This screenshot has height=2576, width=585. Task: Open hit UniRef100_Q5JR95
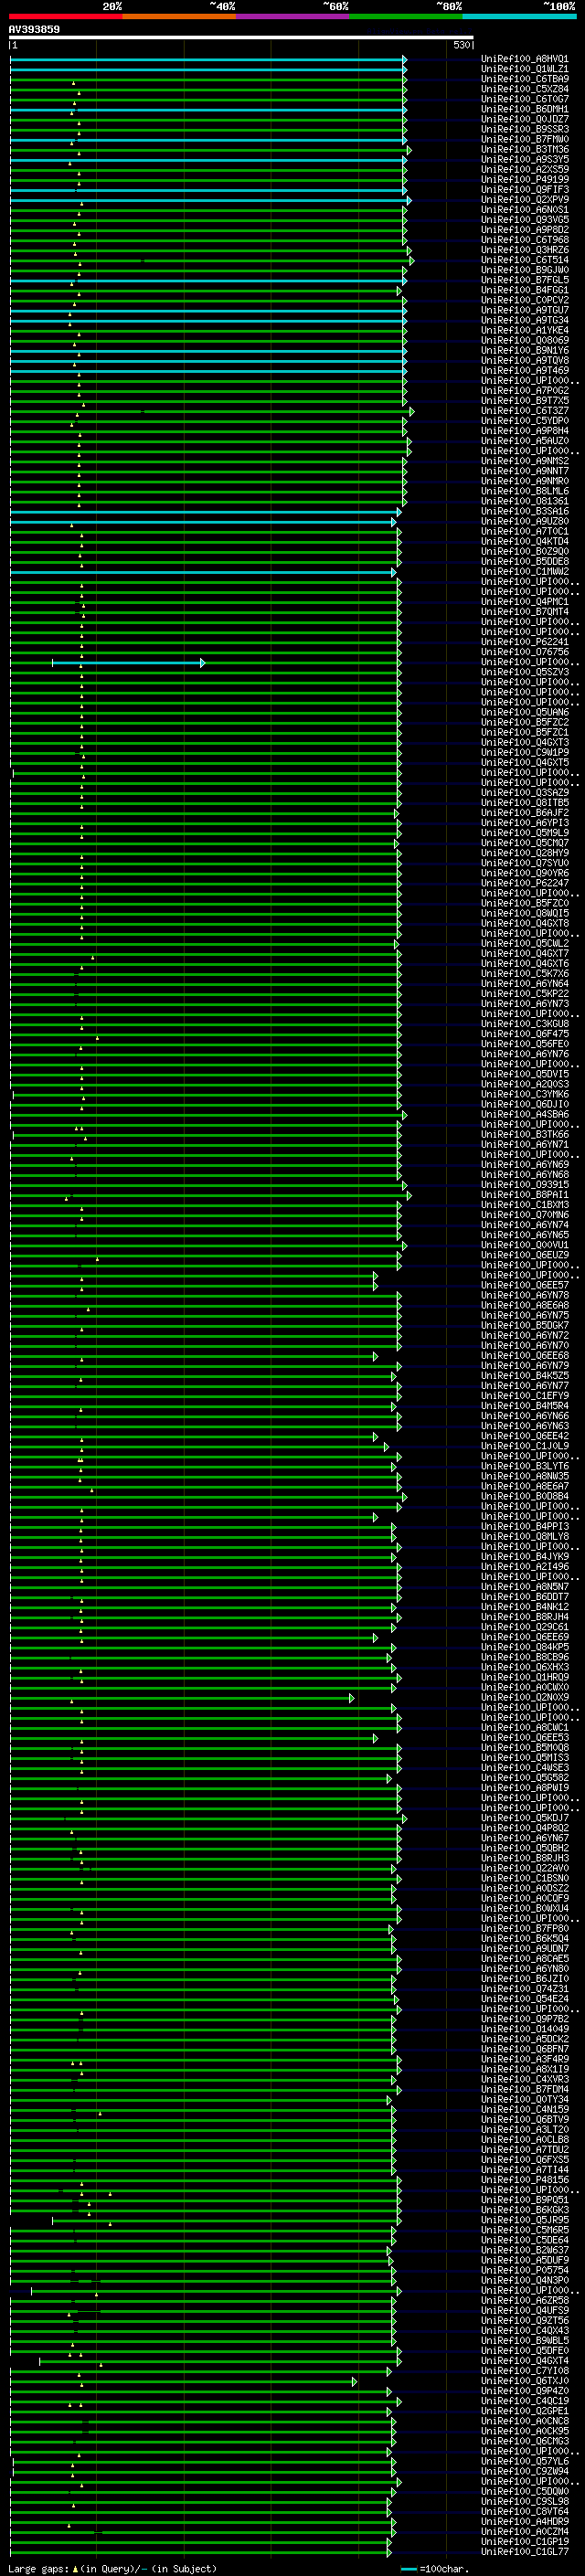[525, 2220]
